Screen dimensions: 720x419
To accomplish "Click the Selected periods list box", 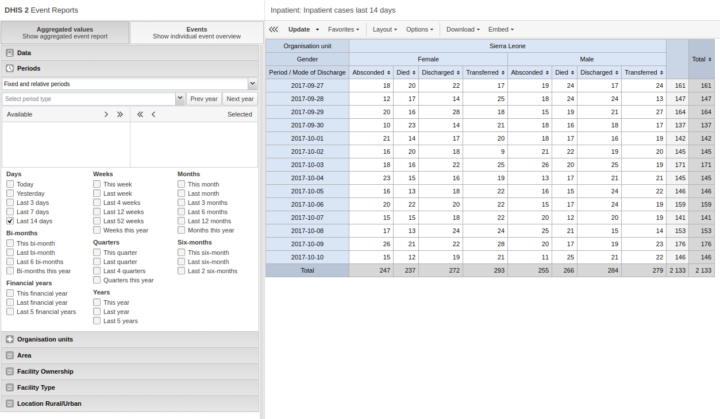I will click(x=194, y=144).
